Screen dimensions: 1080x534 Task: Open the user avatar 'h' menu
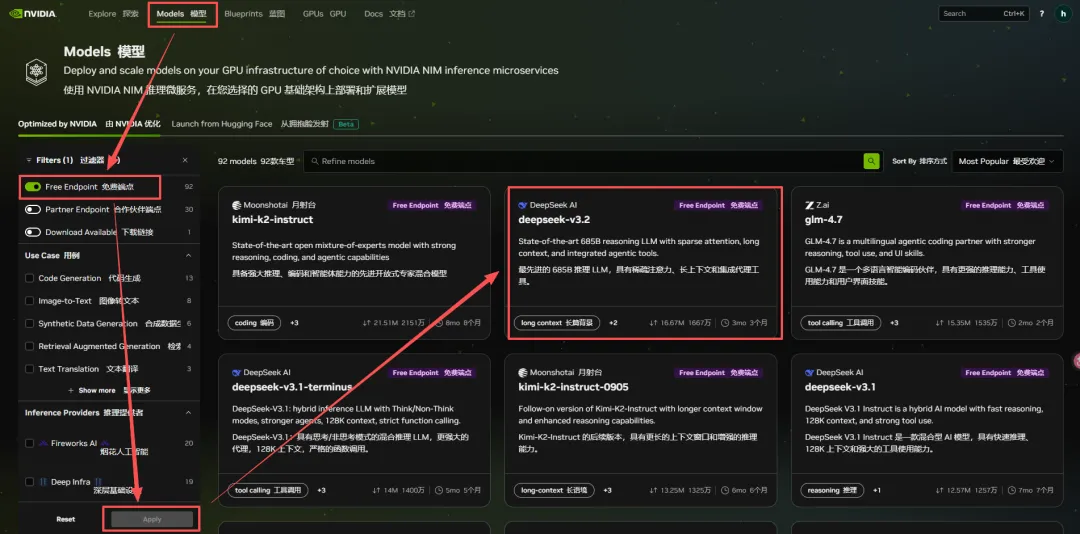click(1063, 14)
